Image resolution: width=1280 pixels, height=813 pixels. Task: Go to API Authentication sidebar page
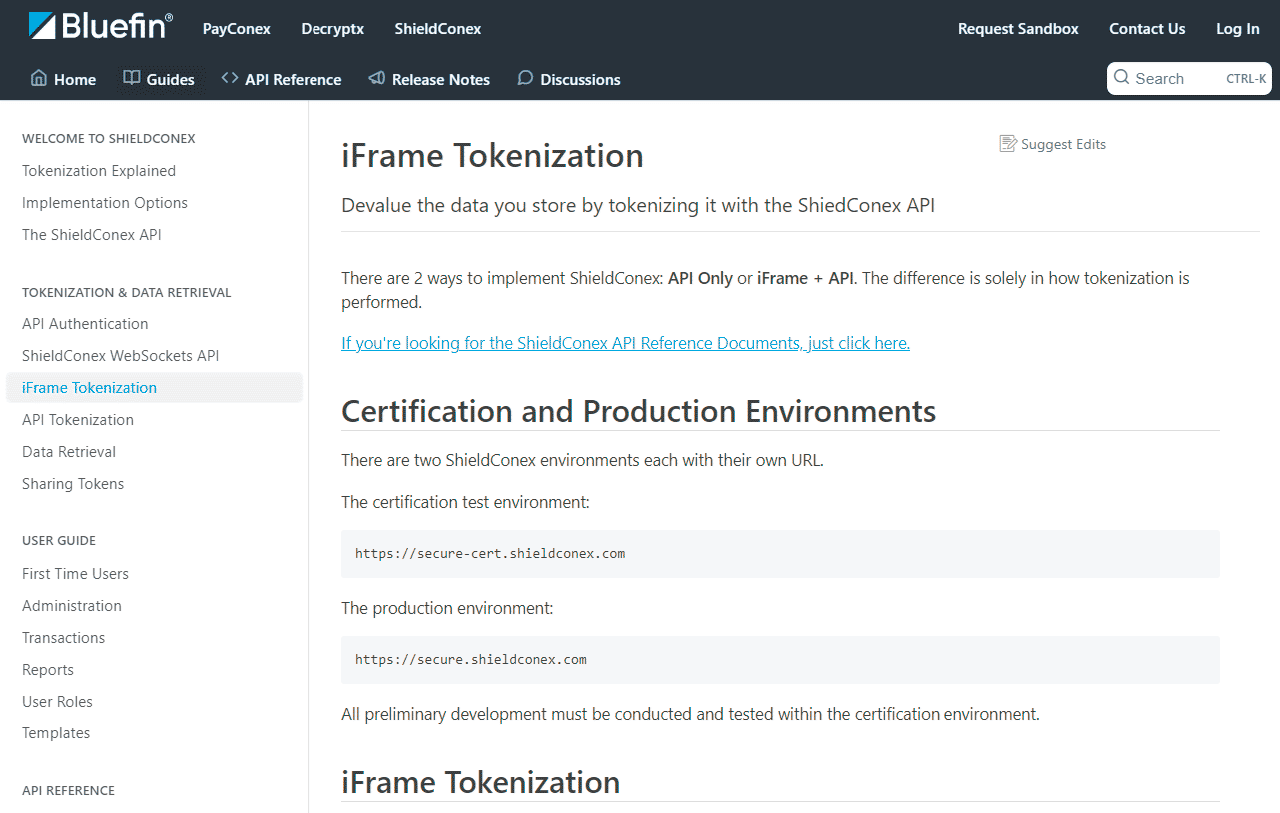click(x=85, y=324)
